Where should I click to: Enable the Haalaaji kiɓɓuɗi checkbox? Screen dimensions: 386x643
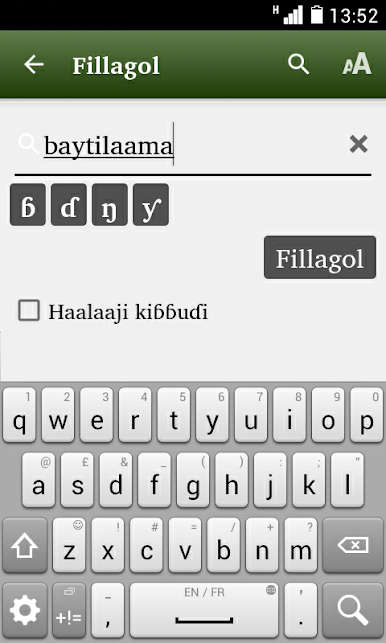tap(29, 310)
